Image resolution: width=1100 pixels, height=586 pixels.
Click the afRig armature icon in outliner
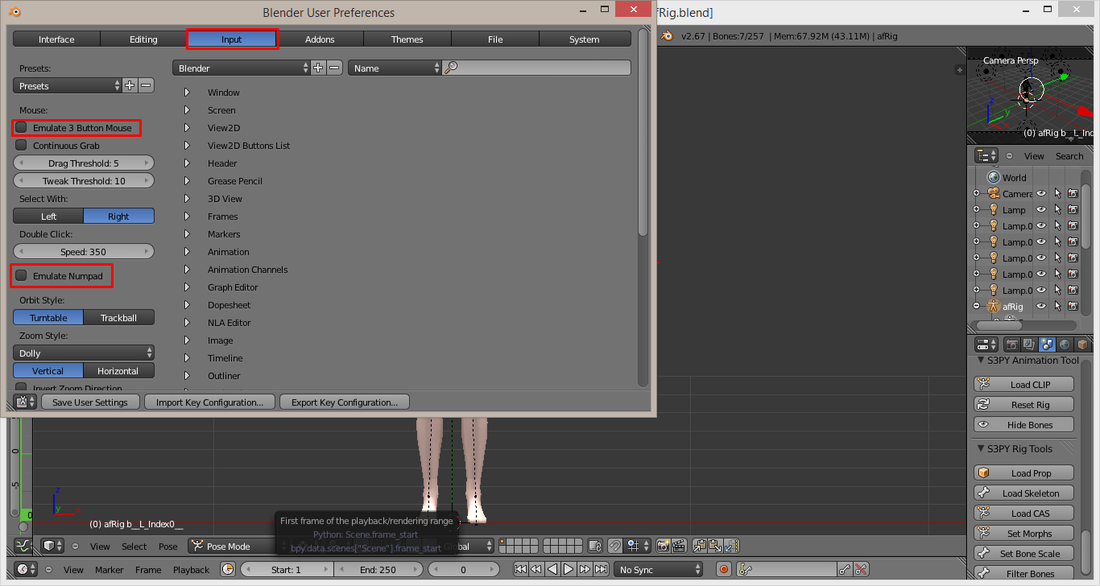pos(993,307)
